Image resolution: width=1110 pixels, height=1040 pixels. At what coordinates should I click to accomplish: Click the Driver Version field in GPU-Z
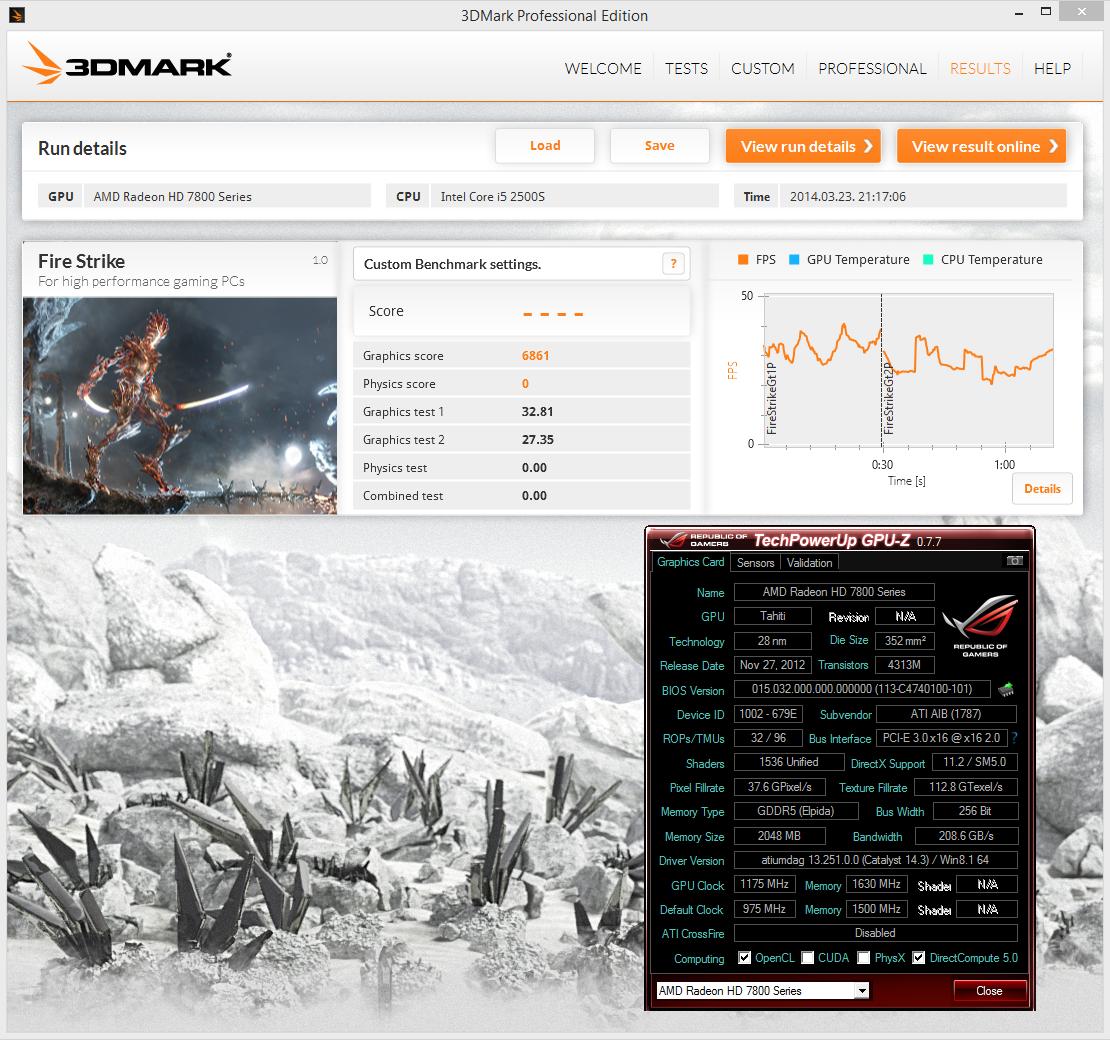click(x=876, y=860)
